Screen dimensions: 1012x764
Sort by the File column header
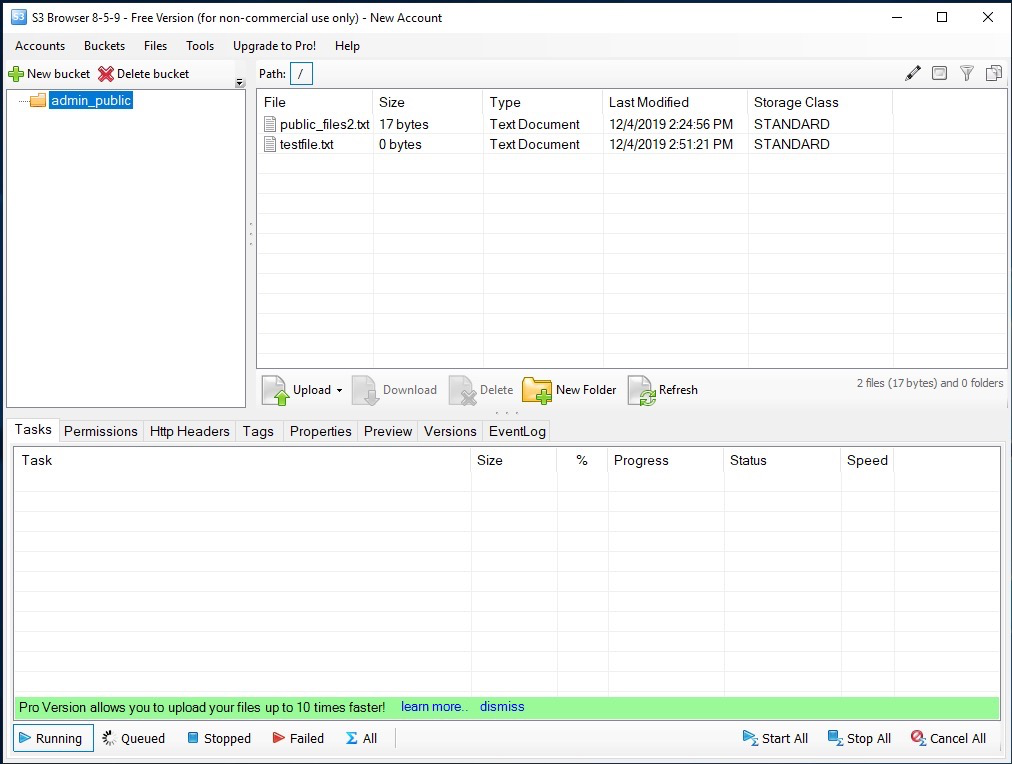point(315,102)
